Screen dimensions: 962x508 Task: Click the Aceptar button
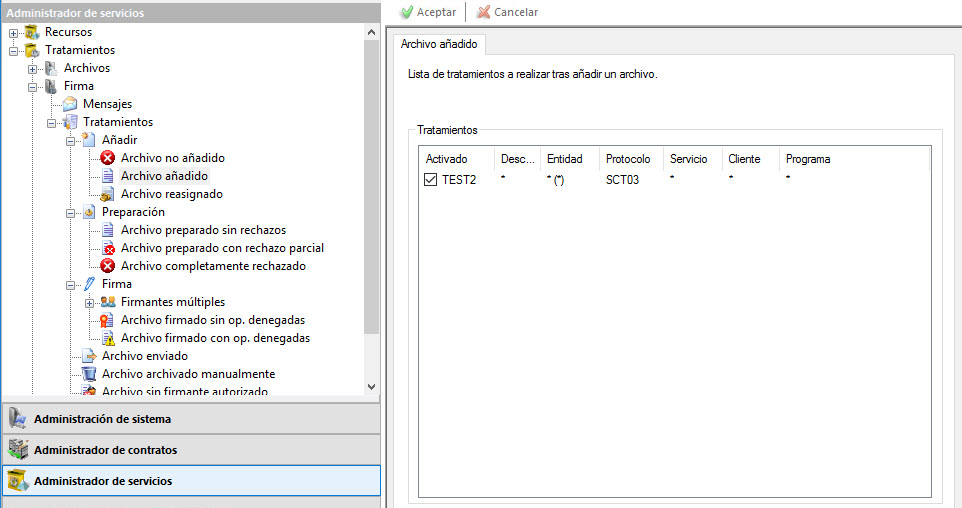[428, 12]
